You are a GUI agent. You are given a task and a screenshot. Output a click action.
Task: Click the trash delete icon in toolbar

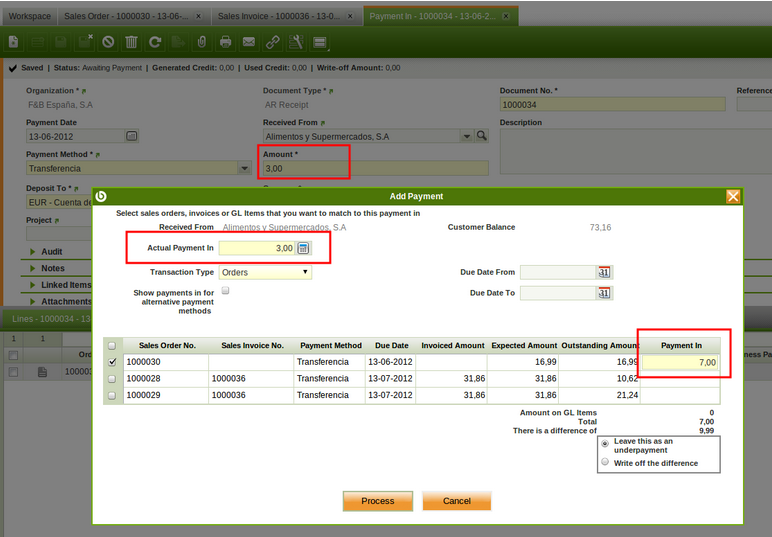tap(131, 42)
